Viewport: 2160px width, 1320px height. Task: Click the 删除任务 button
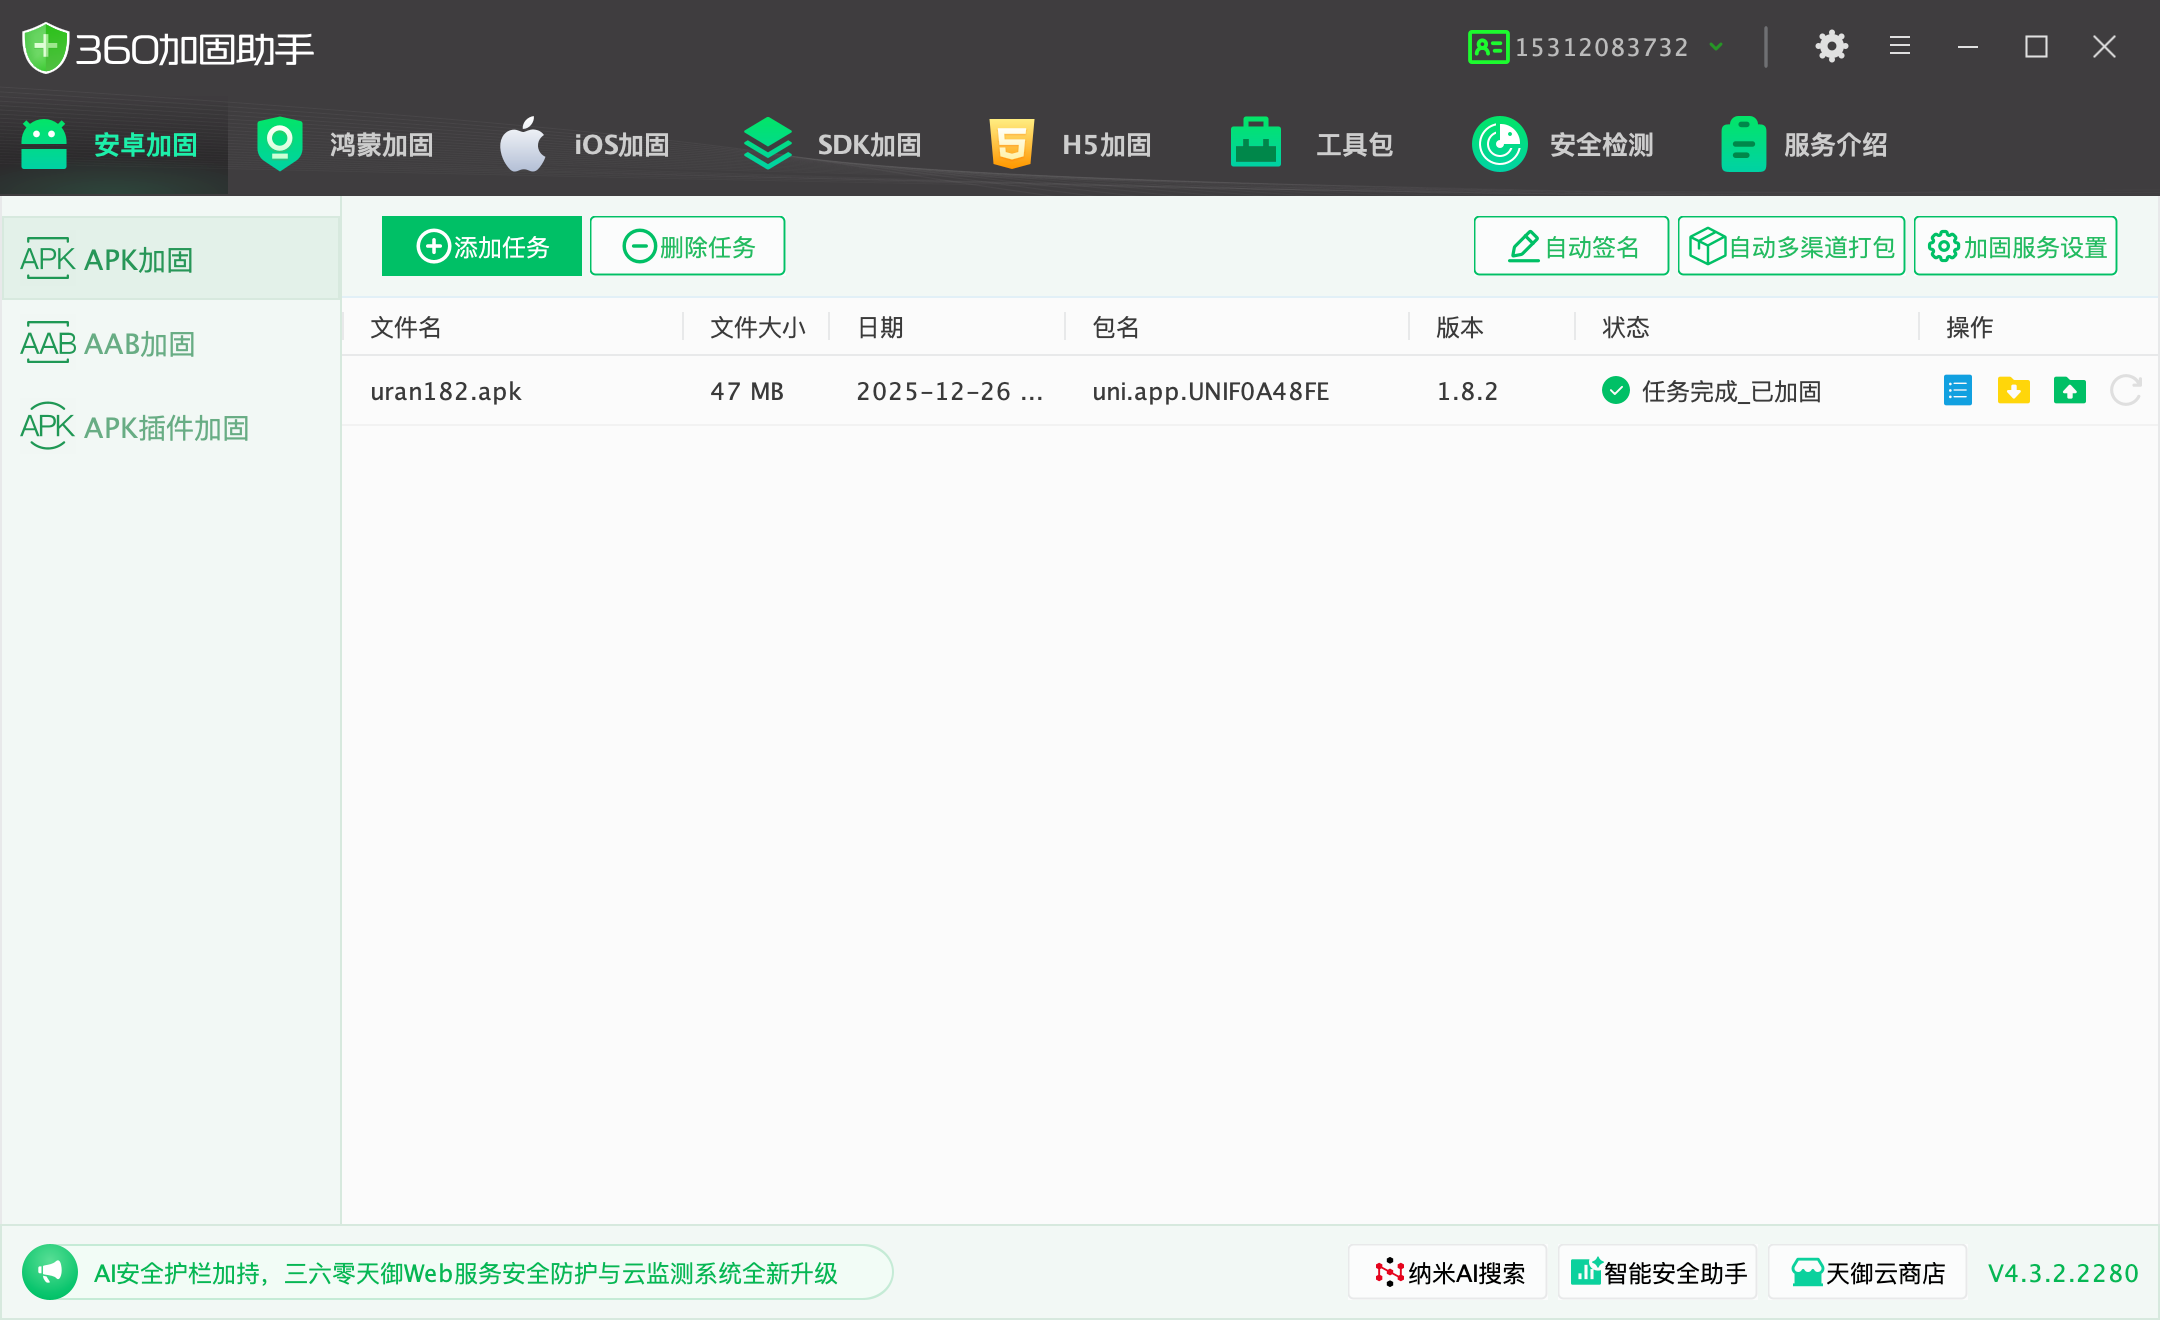tap(687, 246)
